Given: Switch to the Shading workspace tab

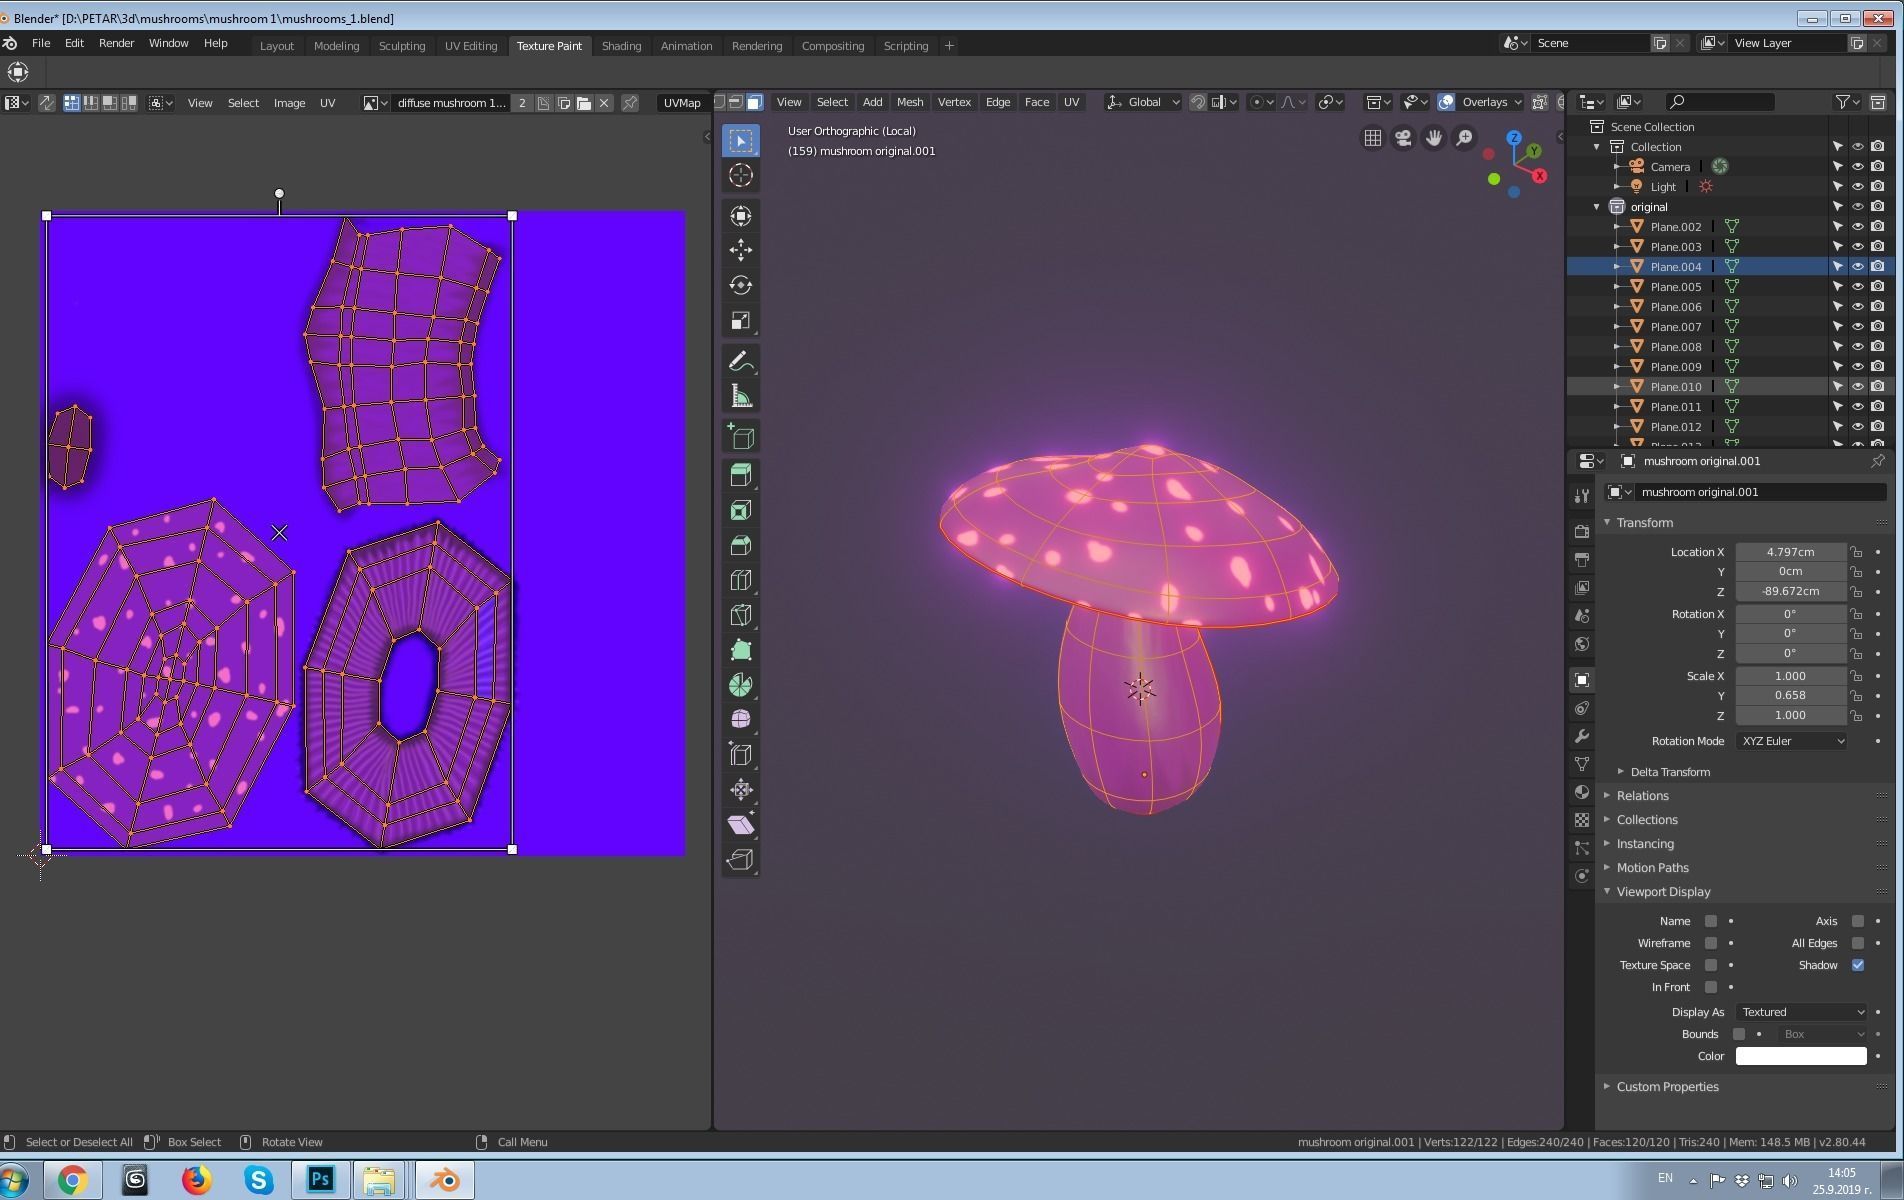Looking at the screenshot, I should pos(621,46).
